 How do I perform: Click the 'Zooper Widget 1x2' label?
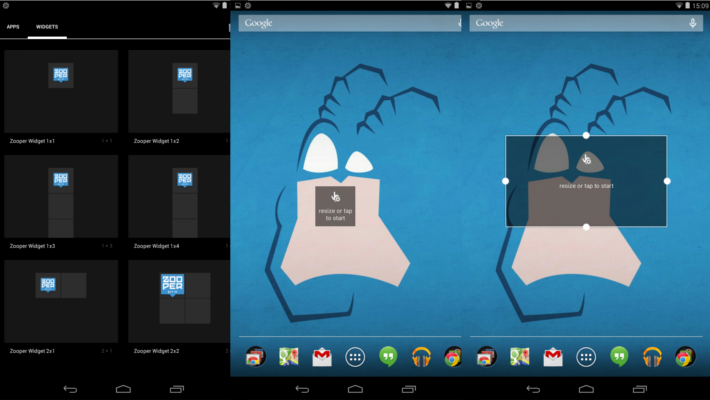click(x=156, y=141)
